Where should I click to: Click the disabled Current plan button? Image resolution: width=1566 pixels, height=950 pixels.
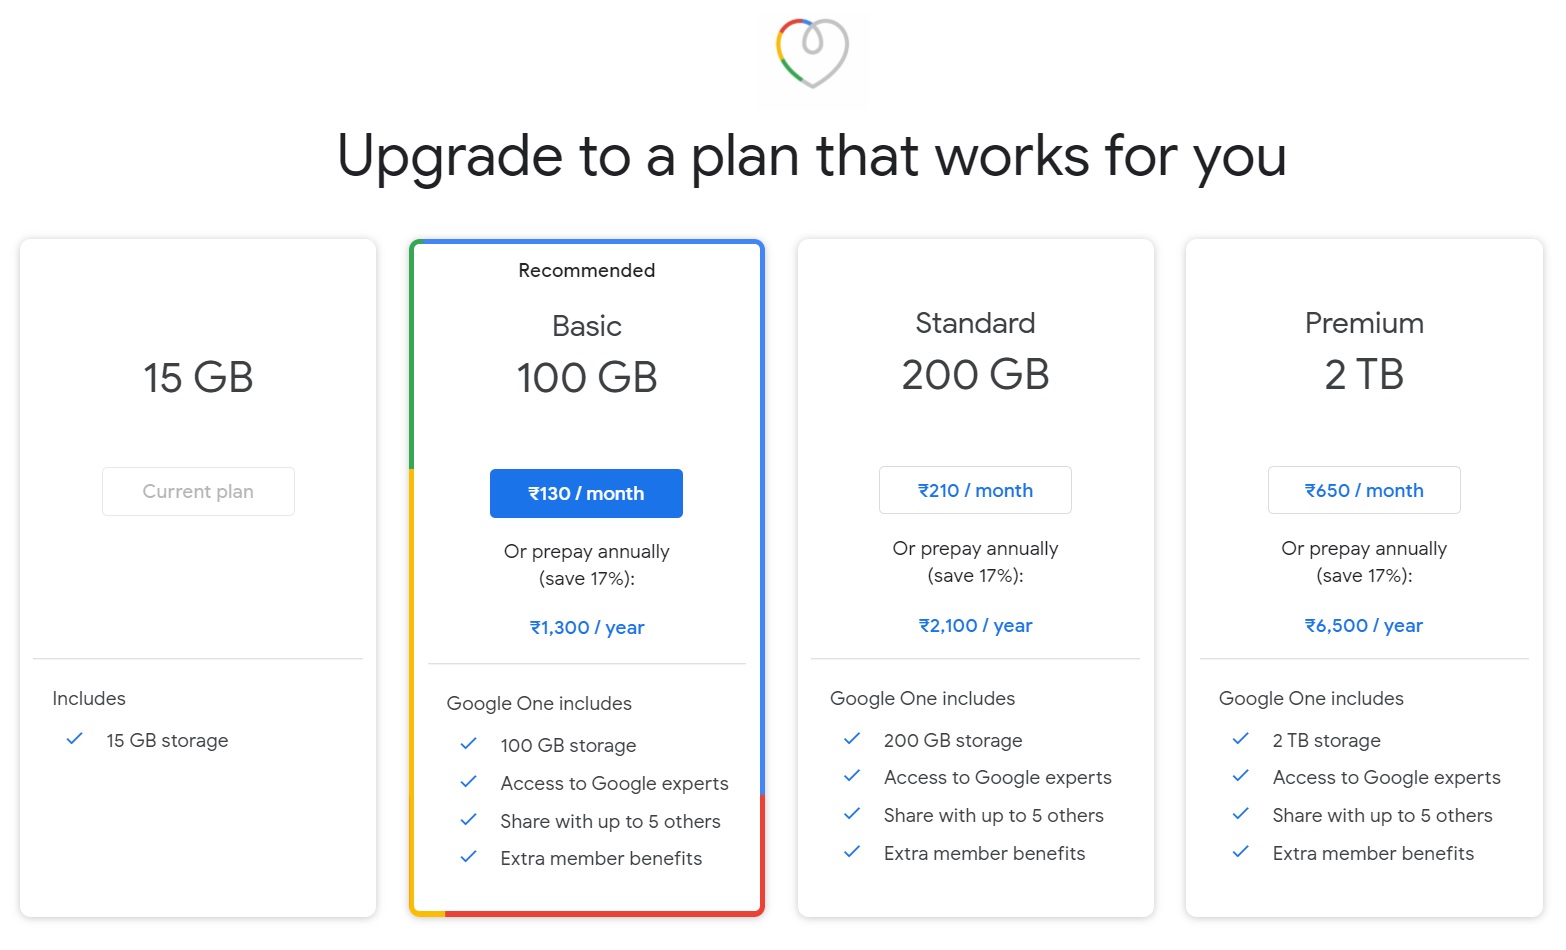tap(198, 491)
